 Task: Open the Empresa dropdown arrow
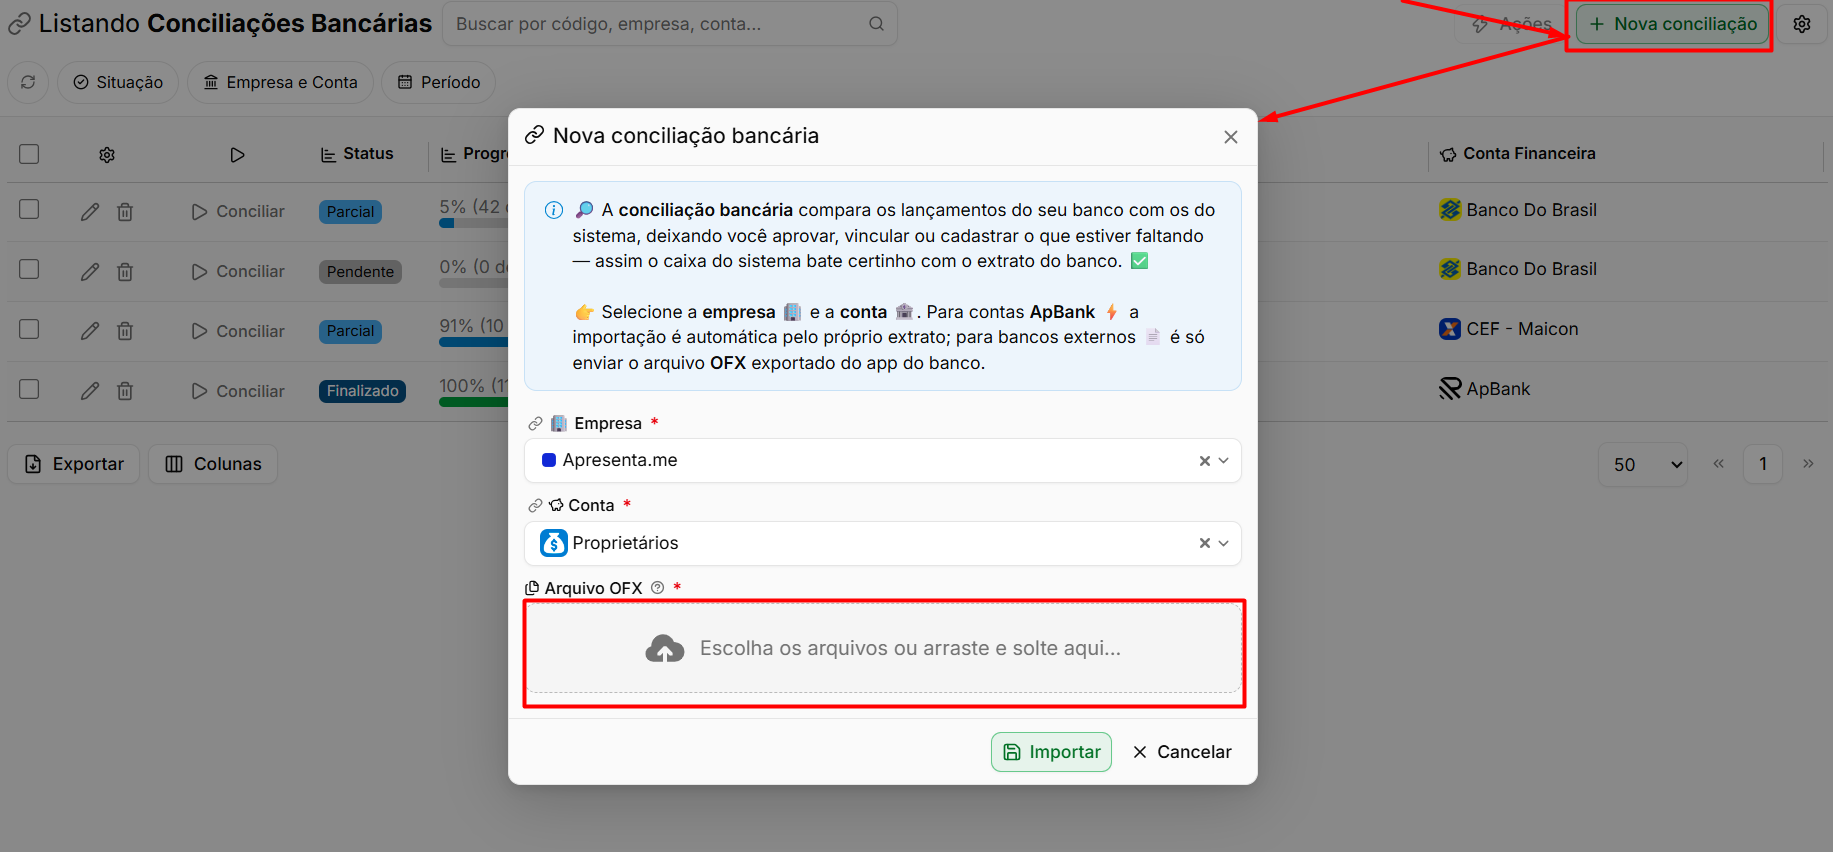tap(1223, 461)
